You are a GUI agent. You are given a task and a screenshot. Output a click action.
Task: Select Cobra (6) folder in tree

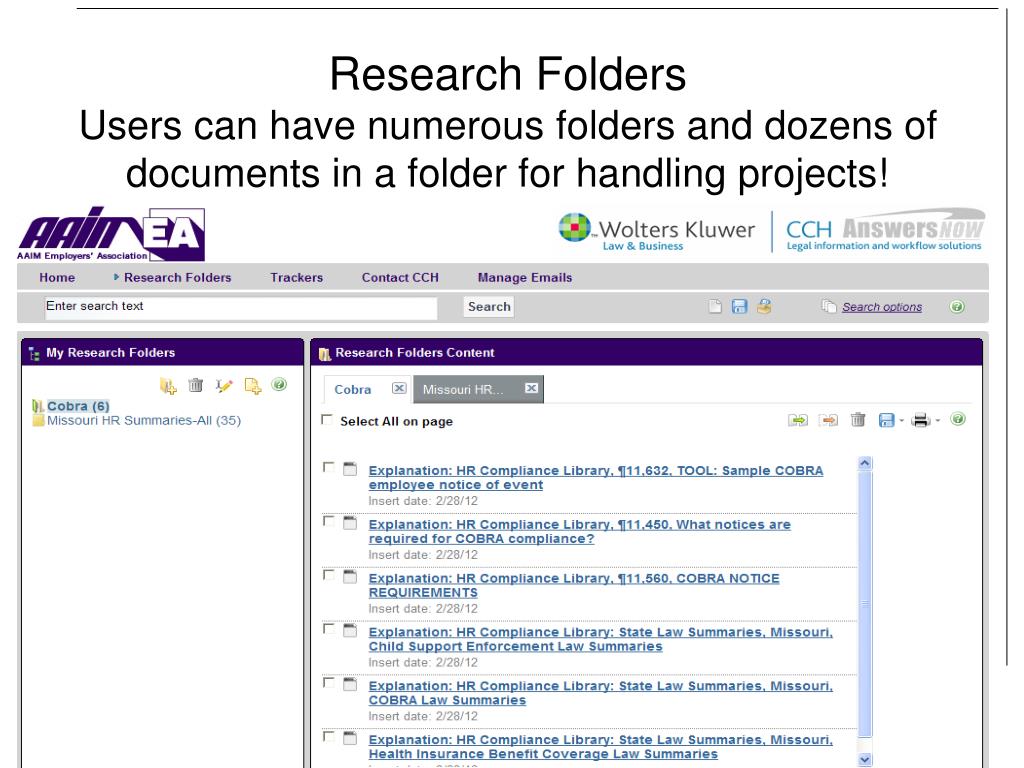78,406
